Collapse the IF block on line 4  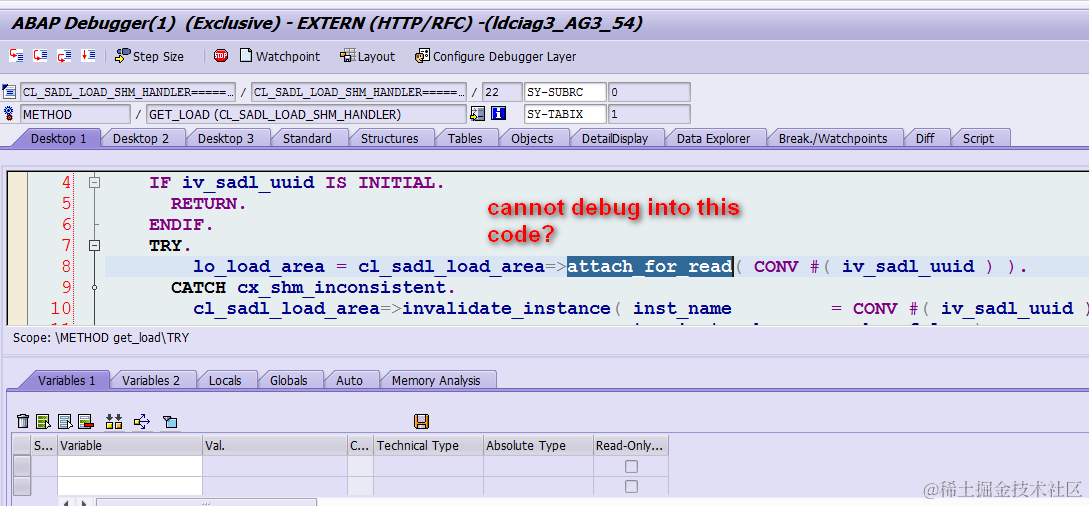click(x=94, y=183)
